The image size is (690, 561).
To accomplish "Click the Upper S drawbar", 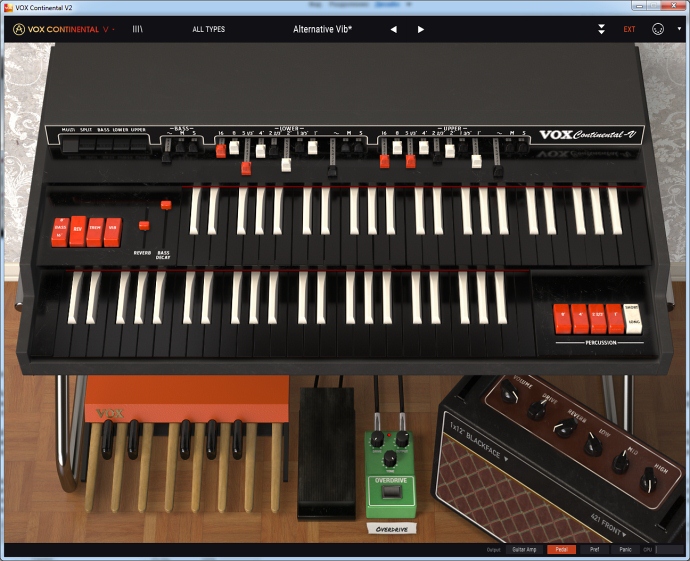I will (523, 147).
